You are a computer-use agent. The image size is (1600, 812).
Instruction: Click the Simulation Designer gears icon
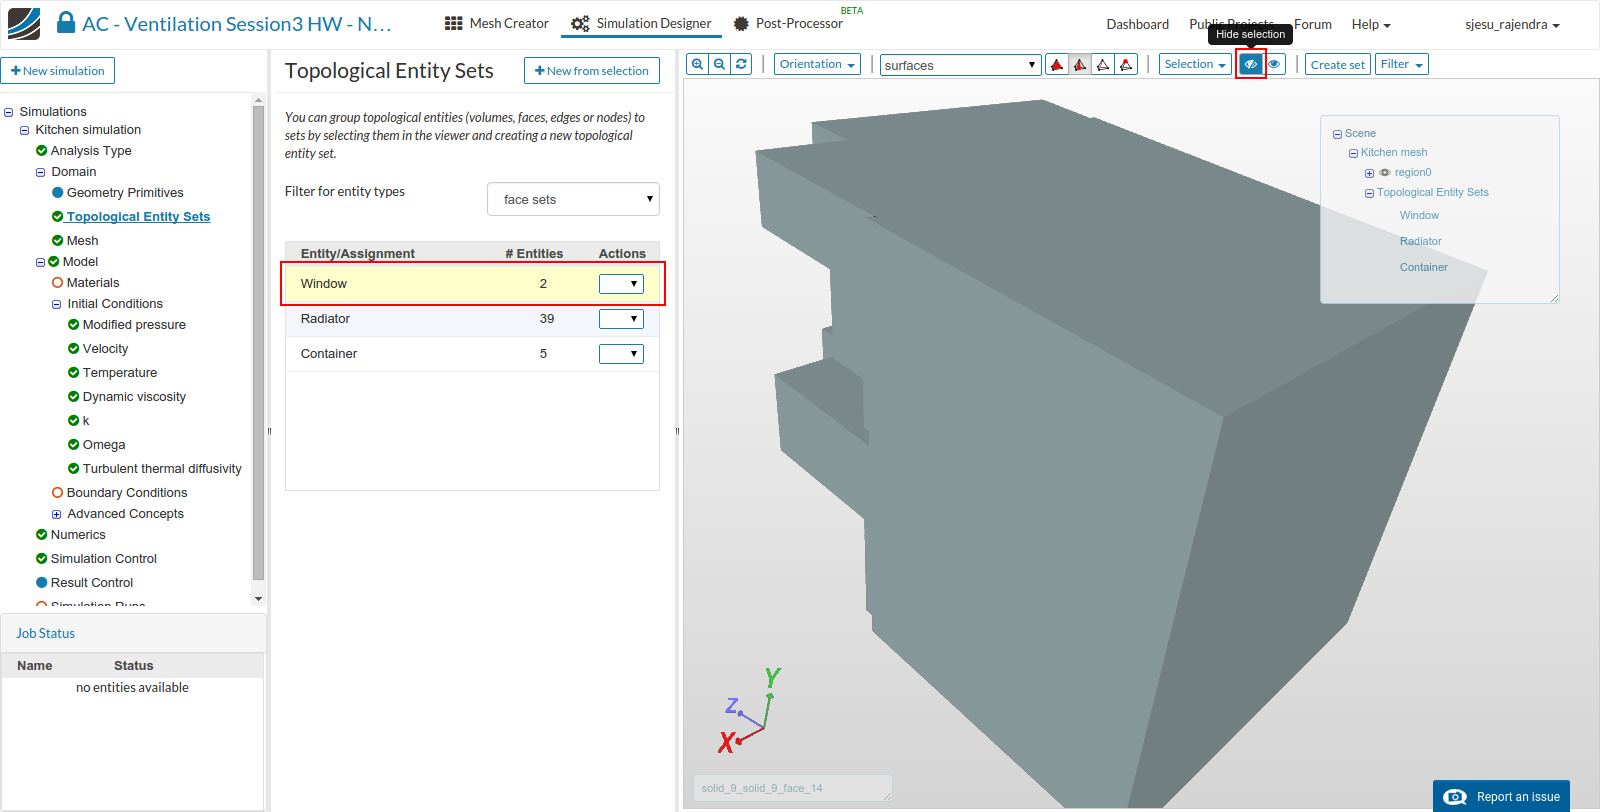point(580,23)
